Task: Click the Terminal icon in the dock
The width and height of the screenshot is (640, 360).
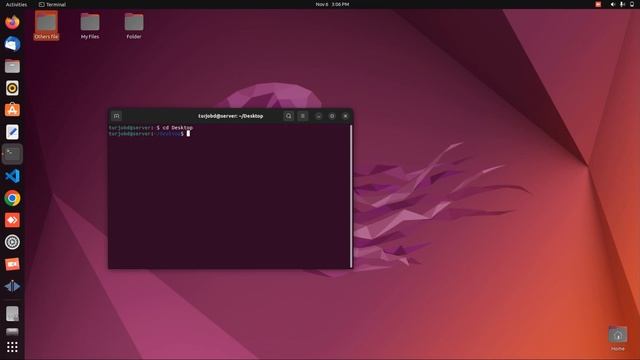Action: [12, 154]
